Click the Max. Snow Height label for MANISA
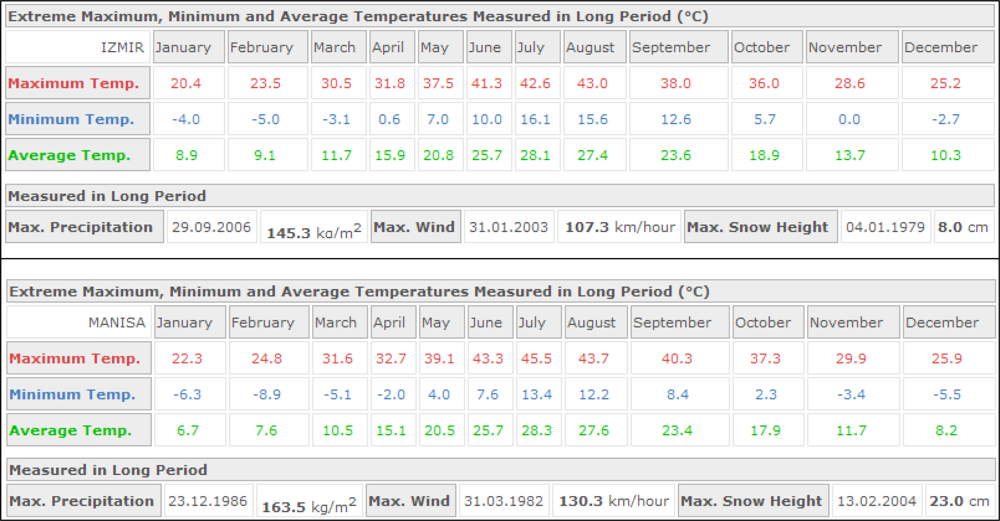Screen dimensions: 1000x521 click(754, 501)
